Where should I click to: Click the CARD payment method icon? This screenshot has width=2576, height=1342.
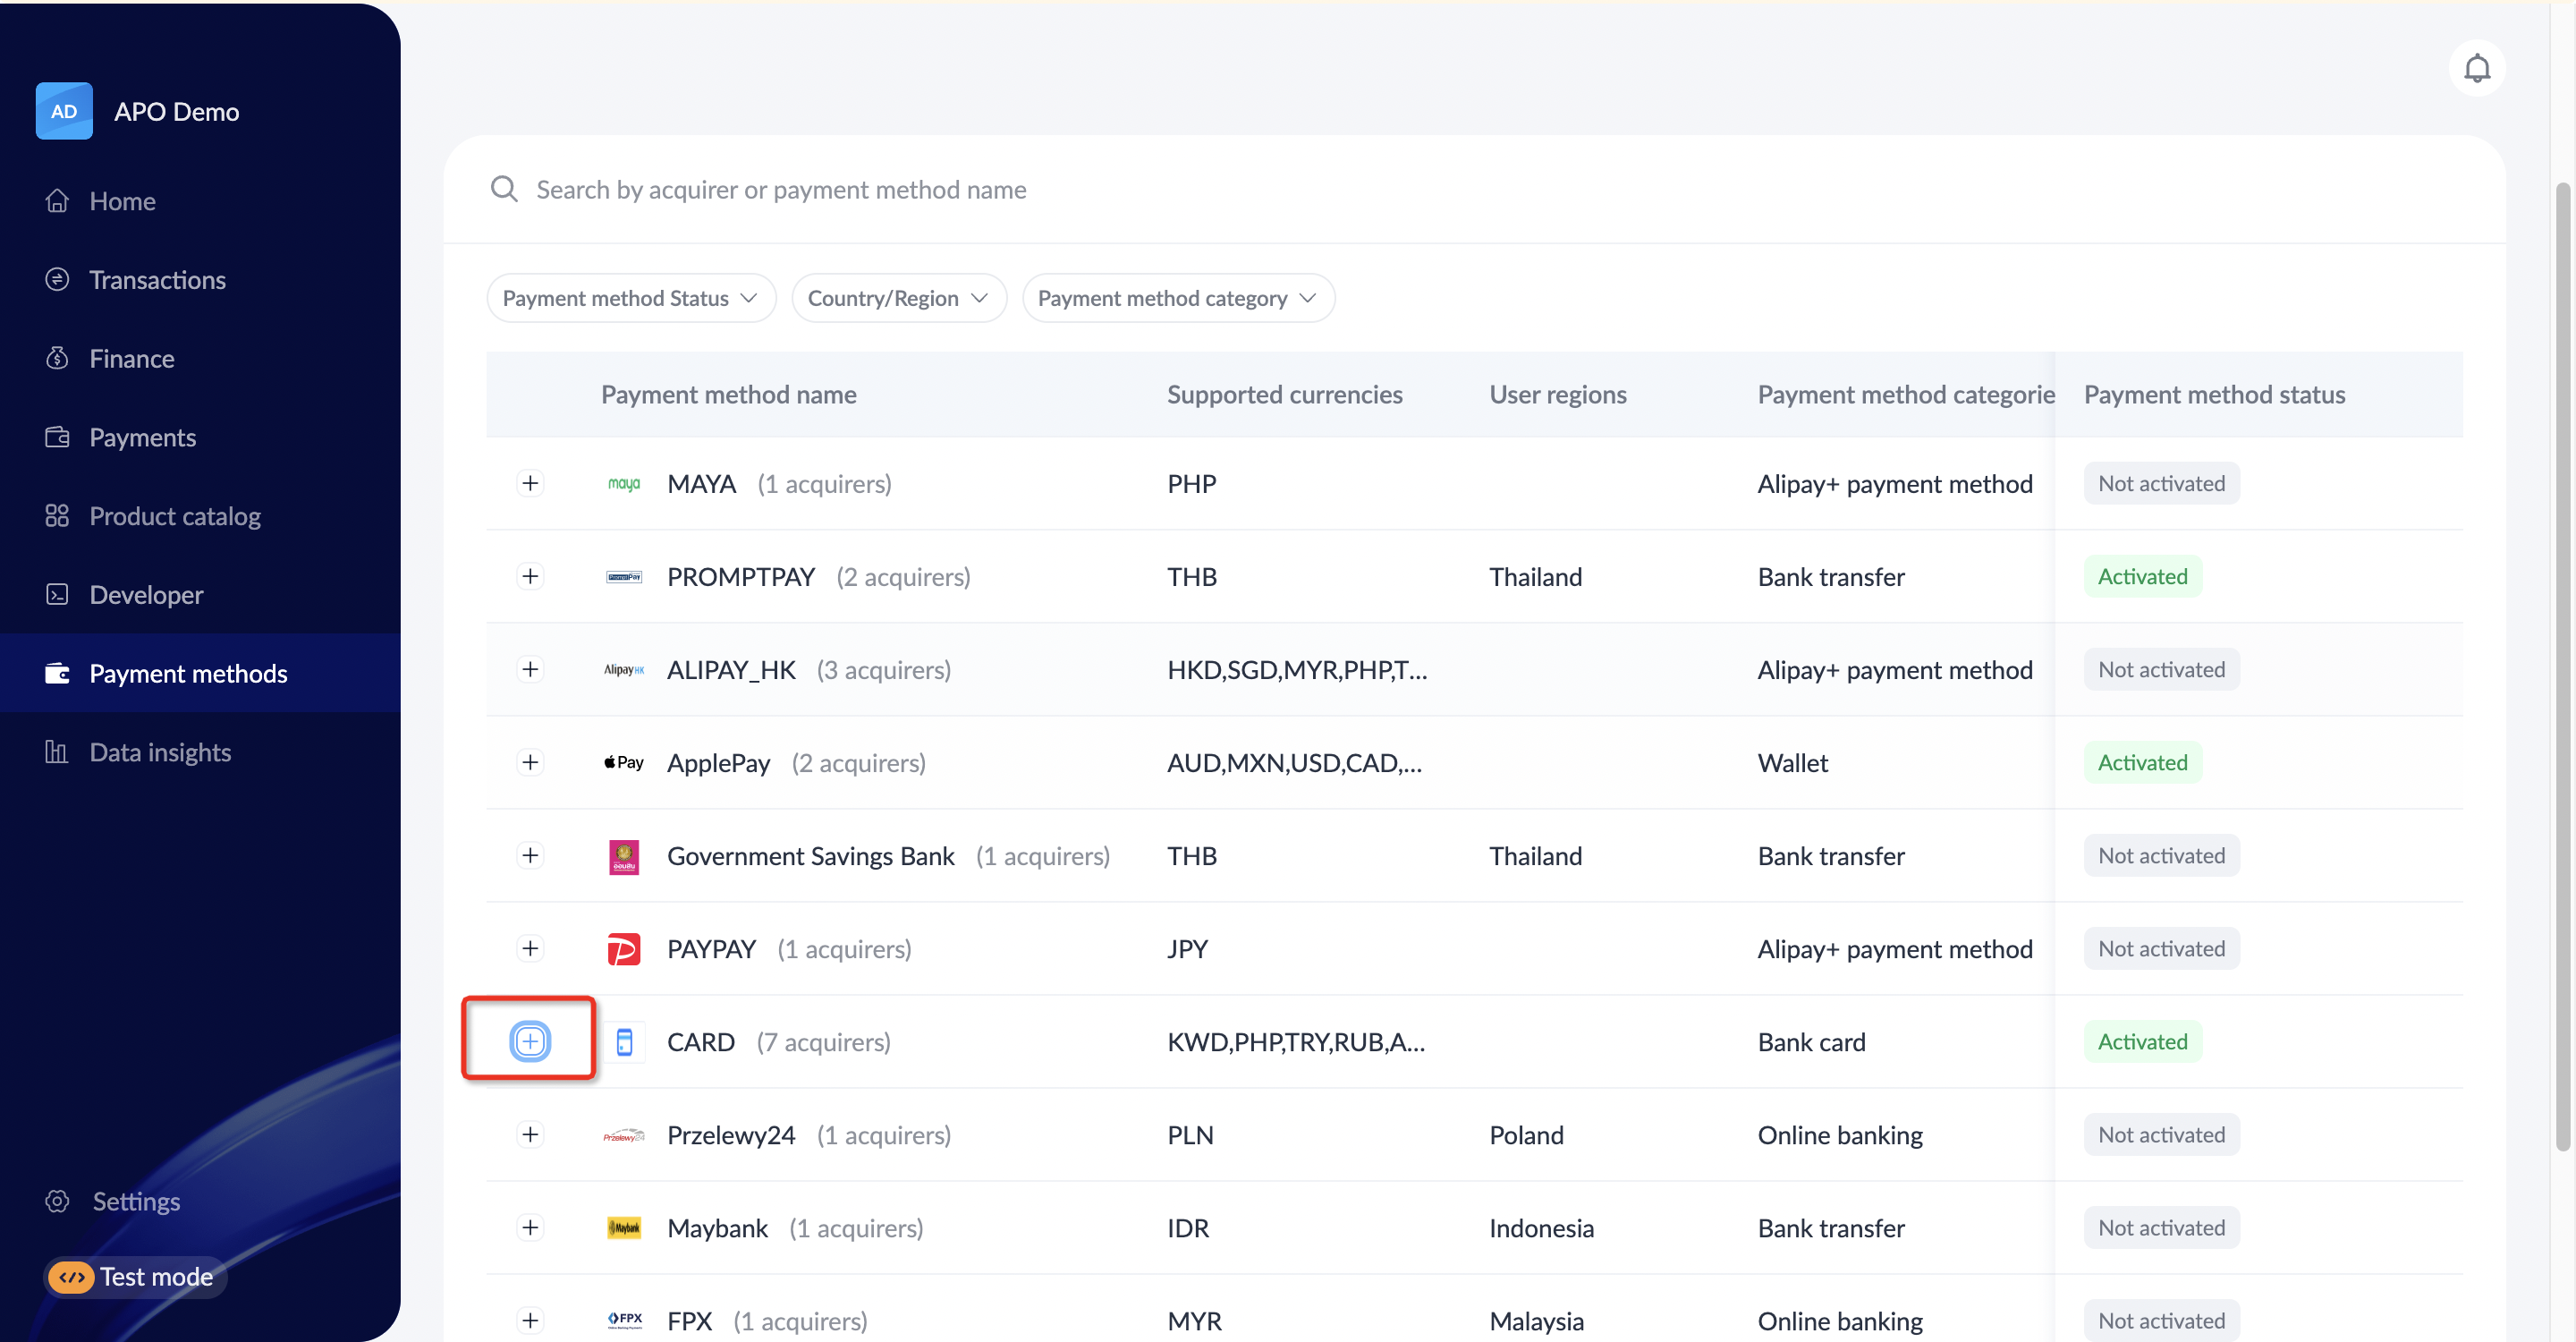point(623,1042)
